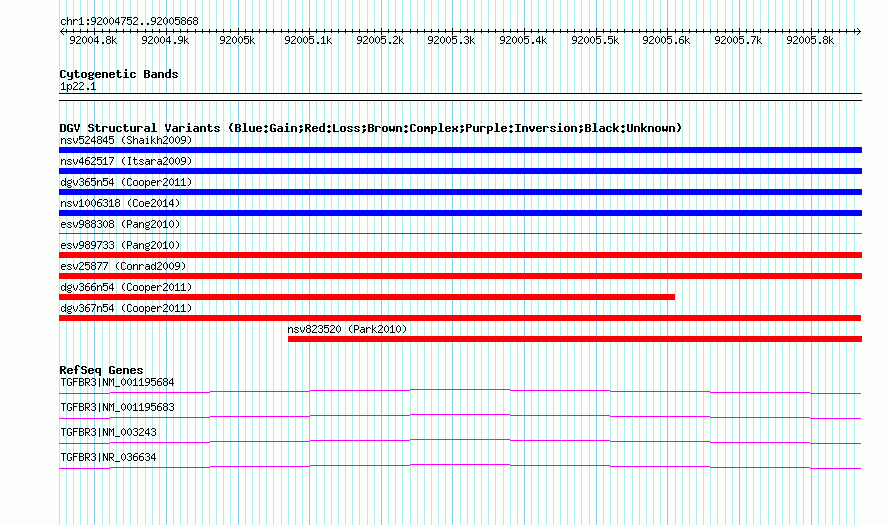
Task: Select the RefSeq Genes track heading
Action: coord(101,370)
